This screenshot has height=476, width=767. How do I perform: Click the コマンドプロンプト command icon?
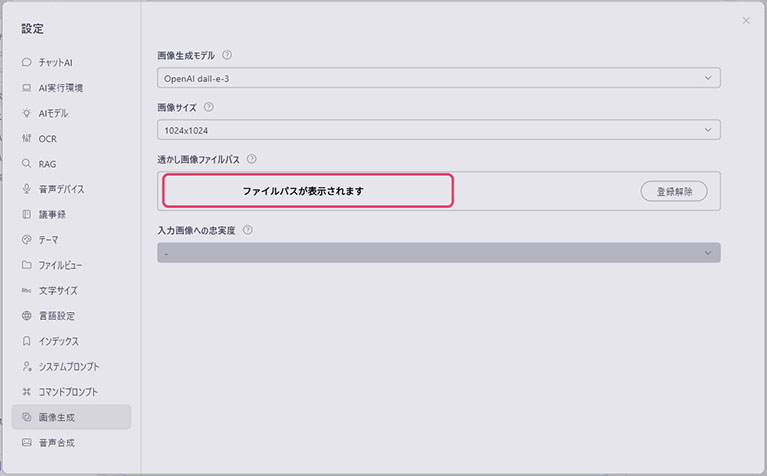tap(27, 391)
